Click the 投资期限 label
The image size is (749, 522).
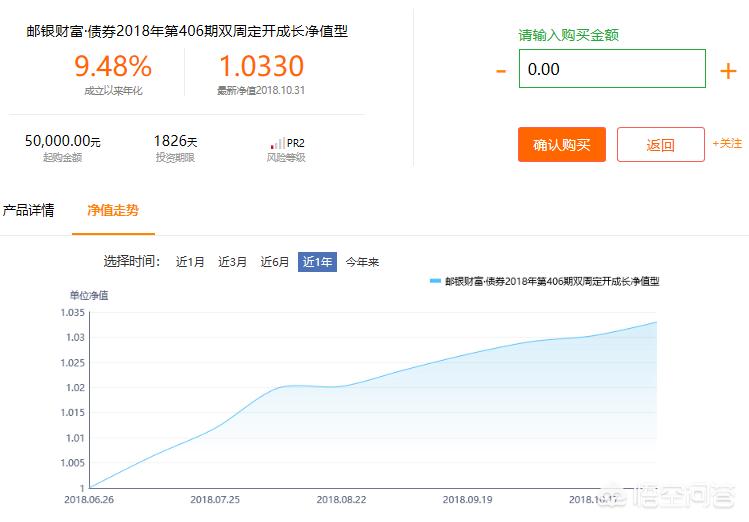pyautogui.click(x=175, y=158)
